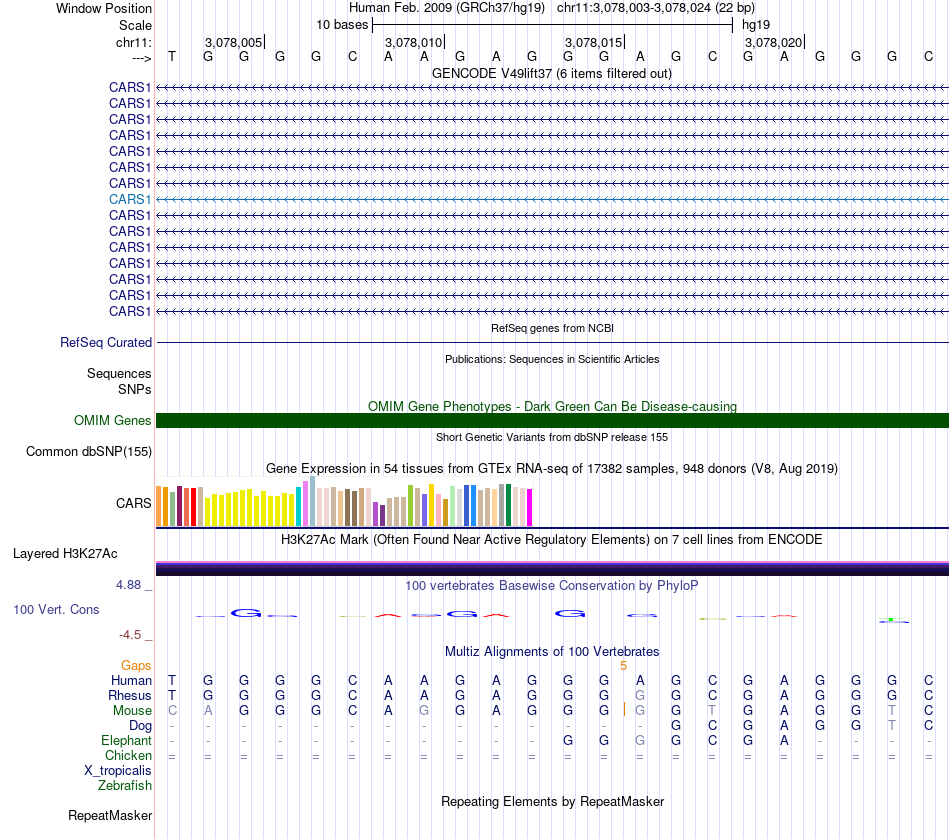Click the Window Position label
The image size is (950, 839).
tap(104, 8)
